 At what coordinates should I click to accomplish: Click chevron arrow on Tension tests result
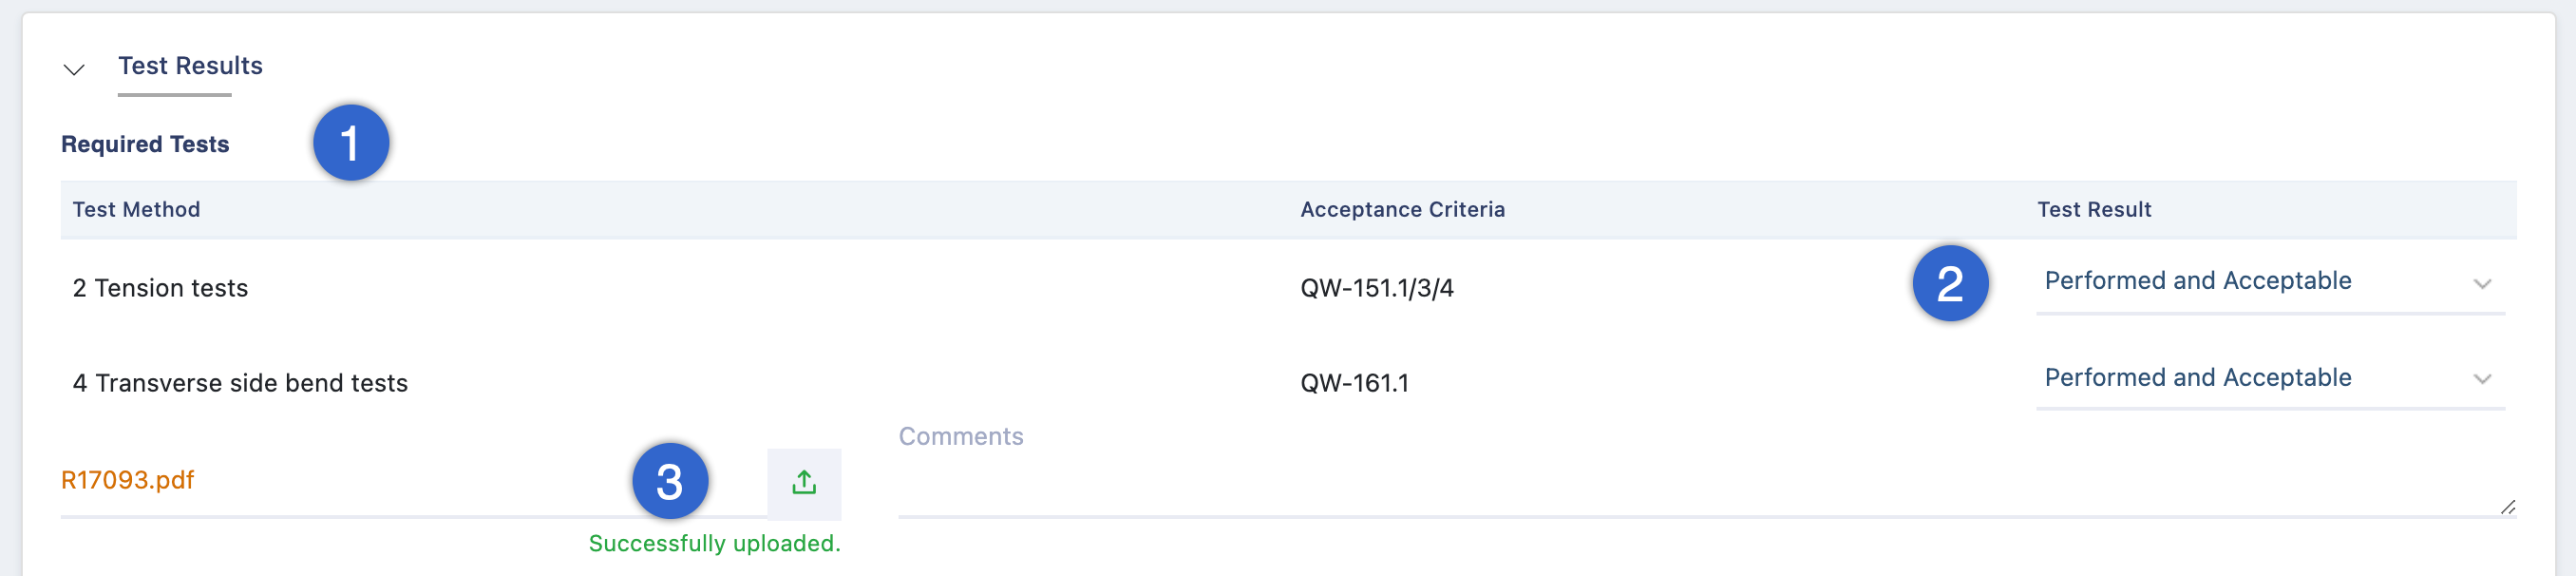tap(2482, 284)
